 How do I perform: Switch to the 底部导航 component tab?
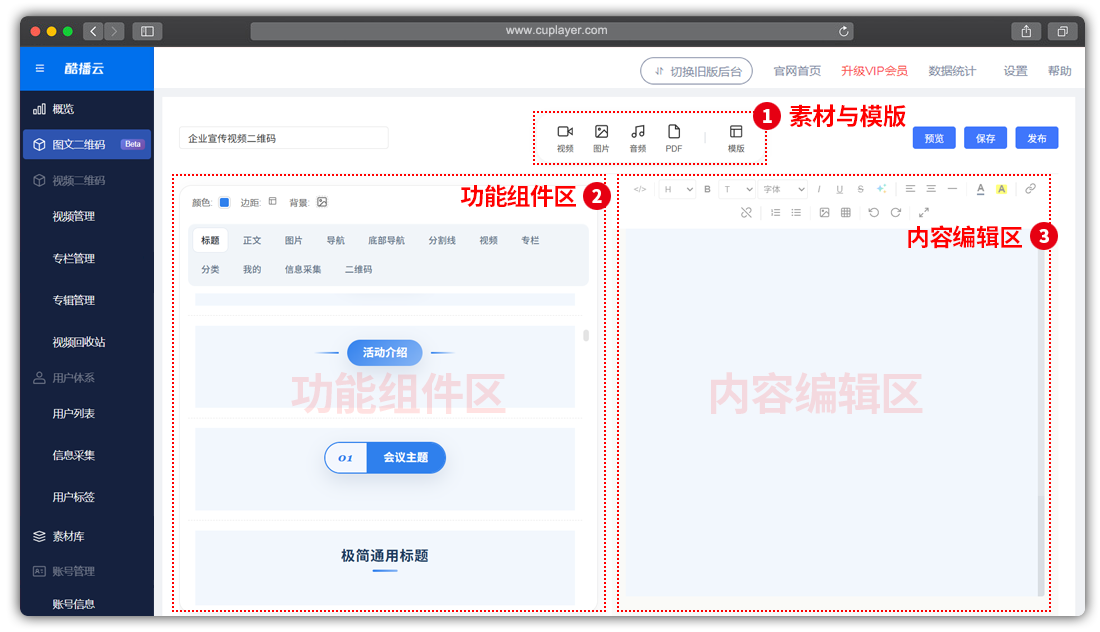pyautogui.click(x=386, y=241)
